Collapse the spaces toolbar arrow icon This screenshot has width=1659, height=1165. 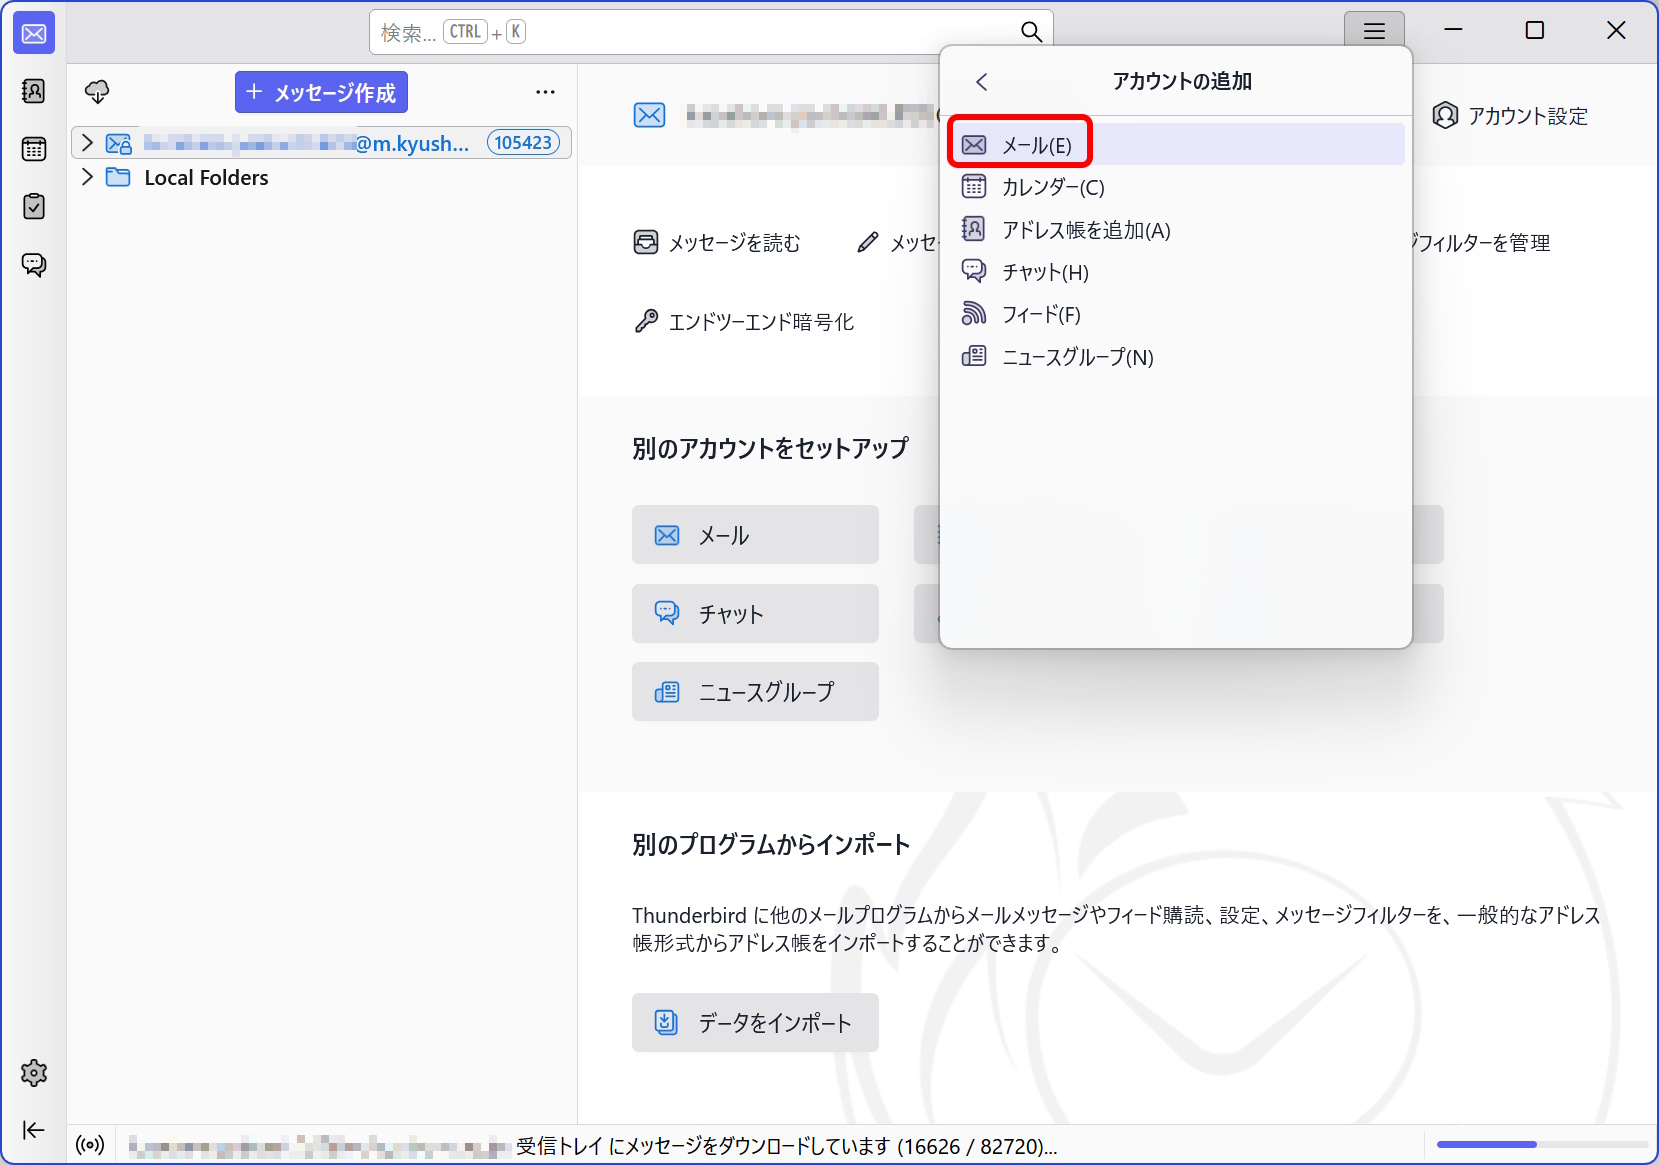(x=34, y=1130)
